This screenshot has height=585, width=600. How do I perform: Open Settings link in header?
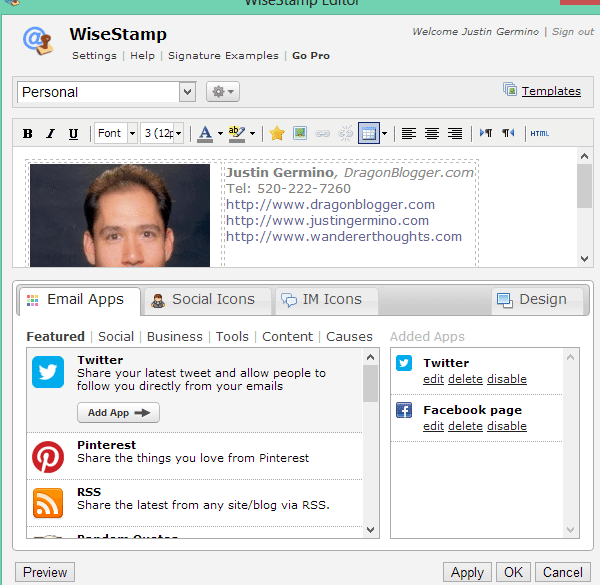[x=94, y=56]
